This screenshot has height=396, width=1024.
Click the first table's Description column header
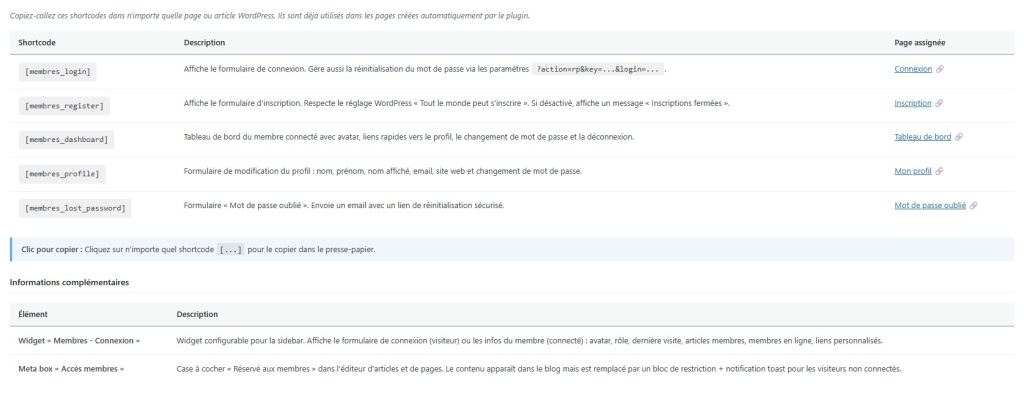coord(204,42)
